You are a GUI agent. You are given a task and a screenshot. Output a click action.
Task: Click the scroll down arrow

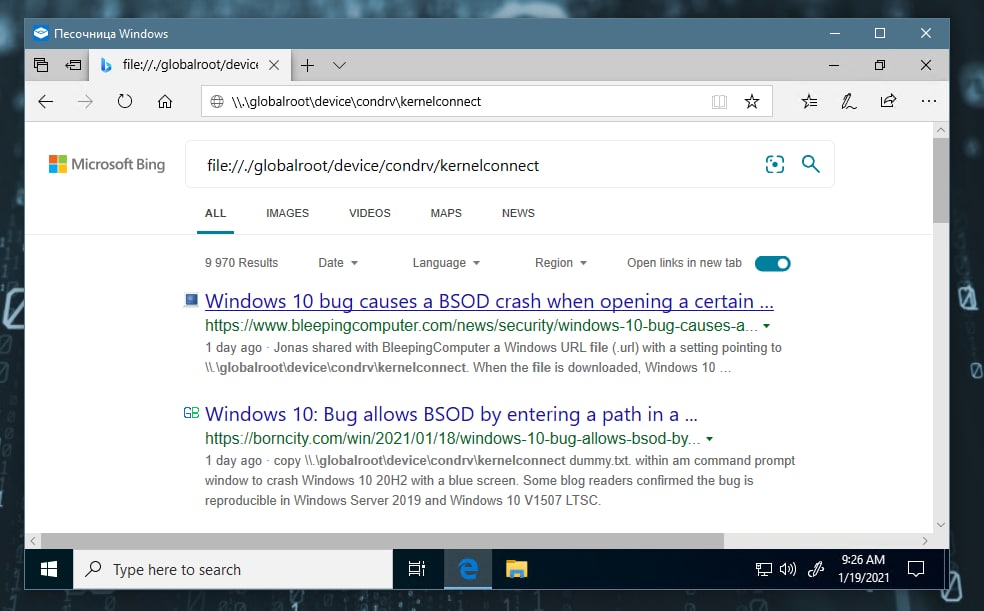point(940,524)
